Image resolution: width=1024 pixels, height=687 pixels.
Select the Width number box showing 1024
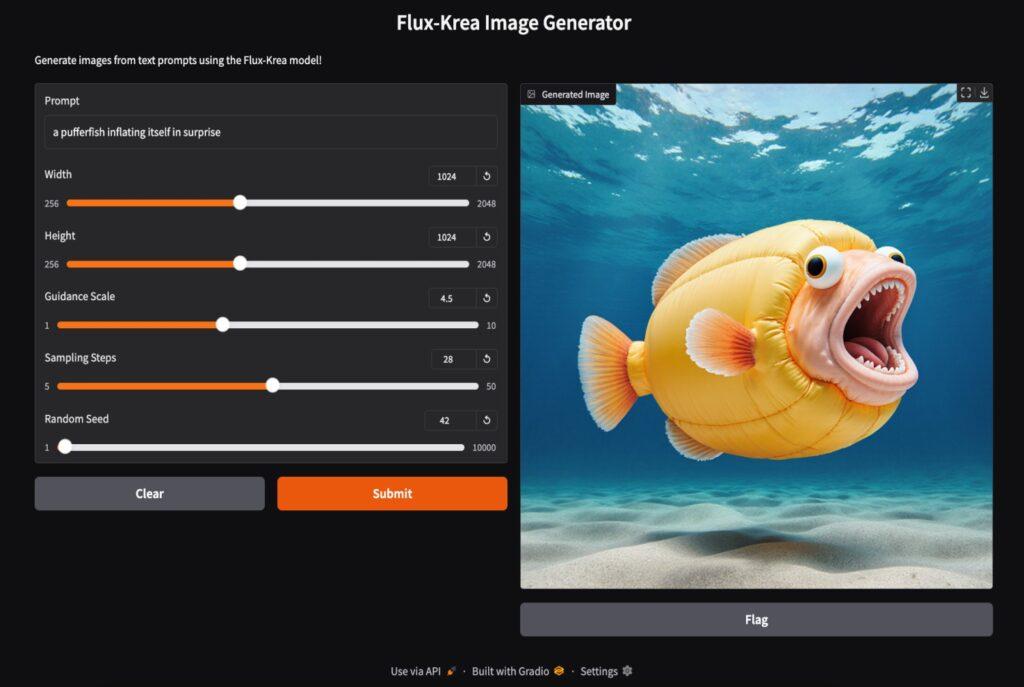452,176
